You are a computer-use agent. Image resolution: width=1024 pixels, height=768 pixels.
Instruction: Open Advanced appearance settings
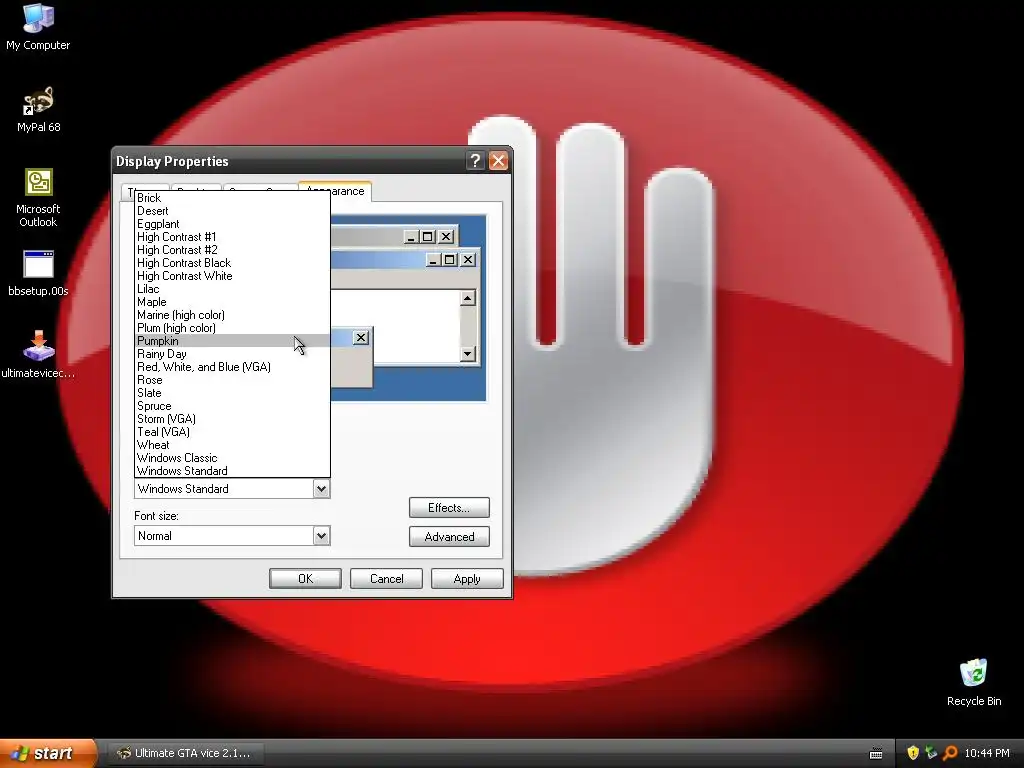click(449, 537)
